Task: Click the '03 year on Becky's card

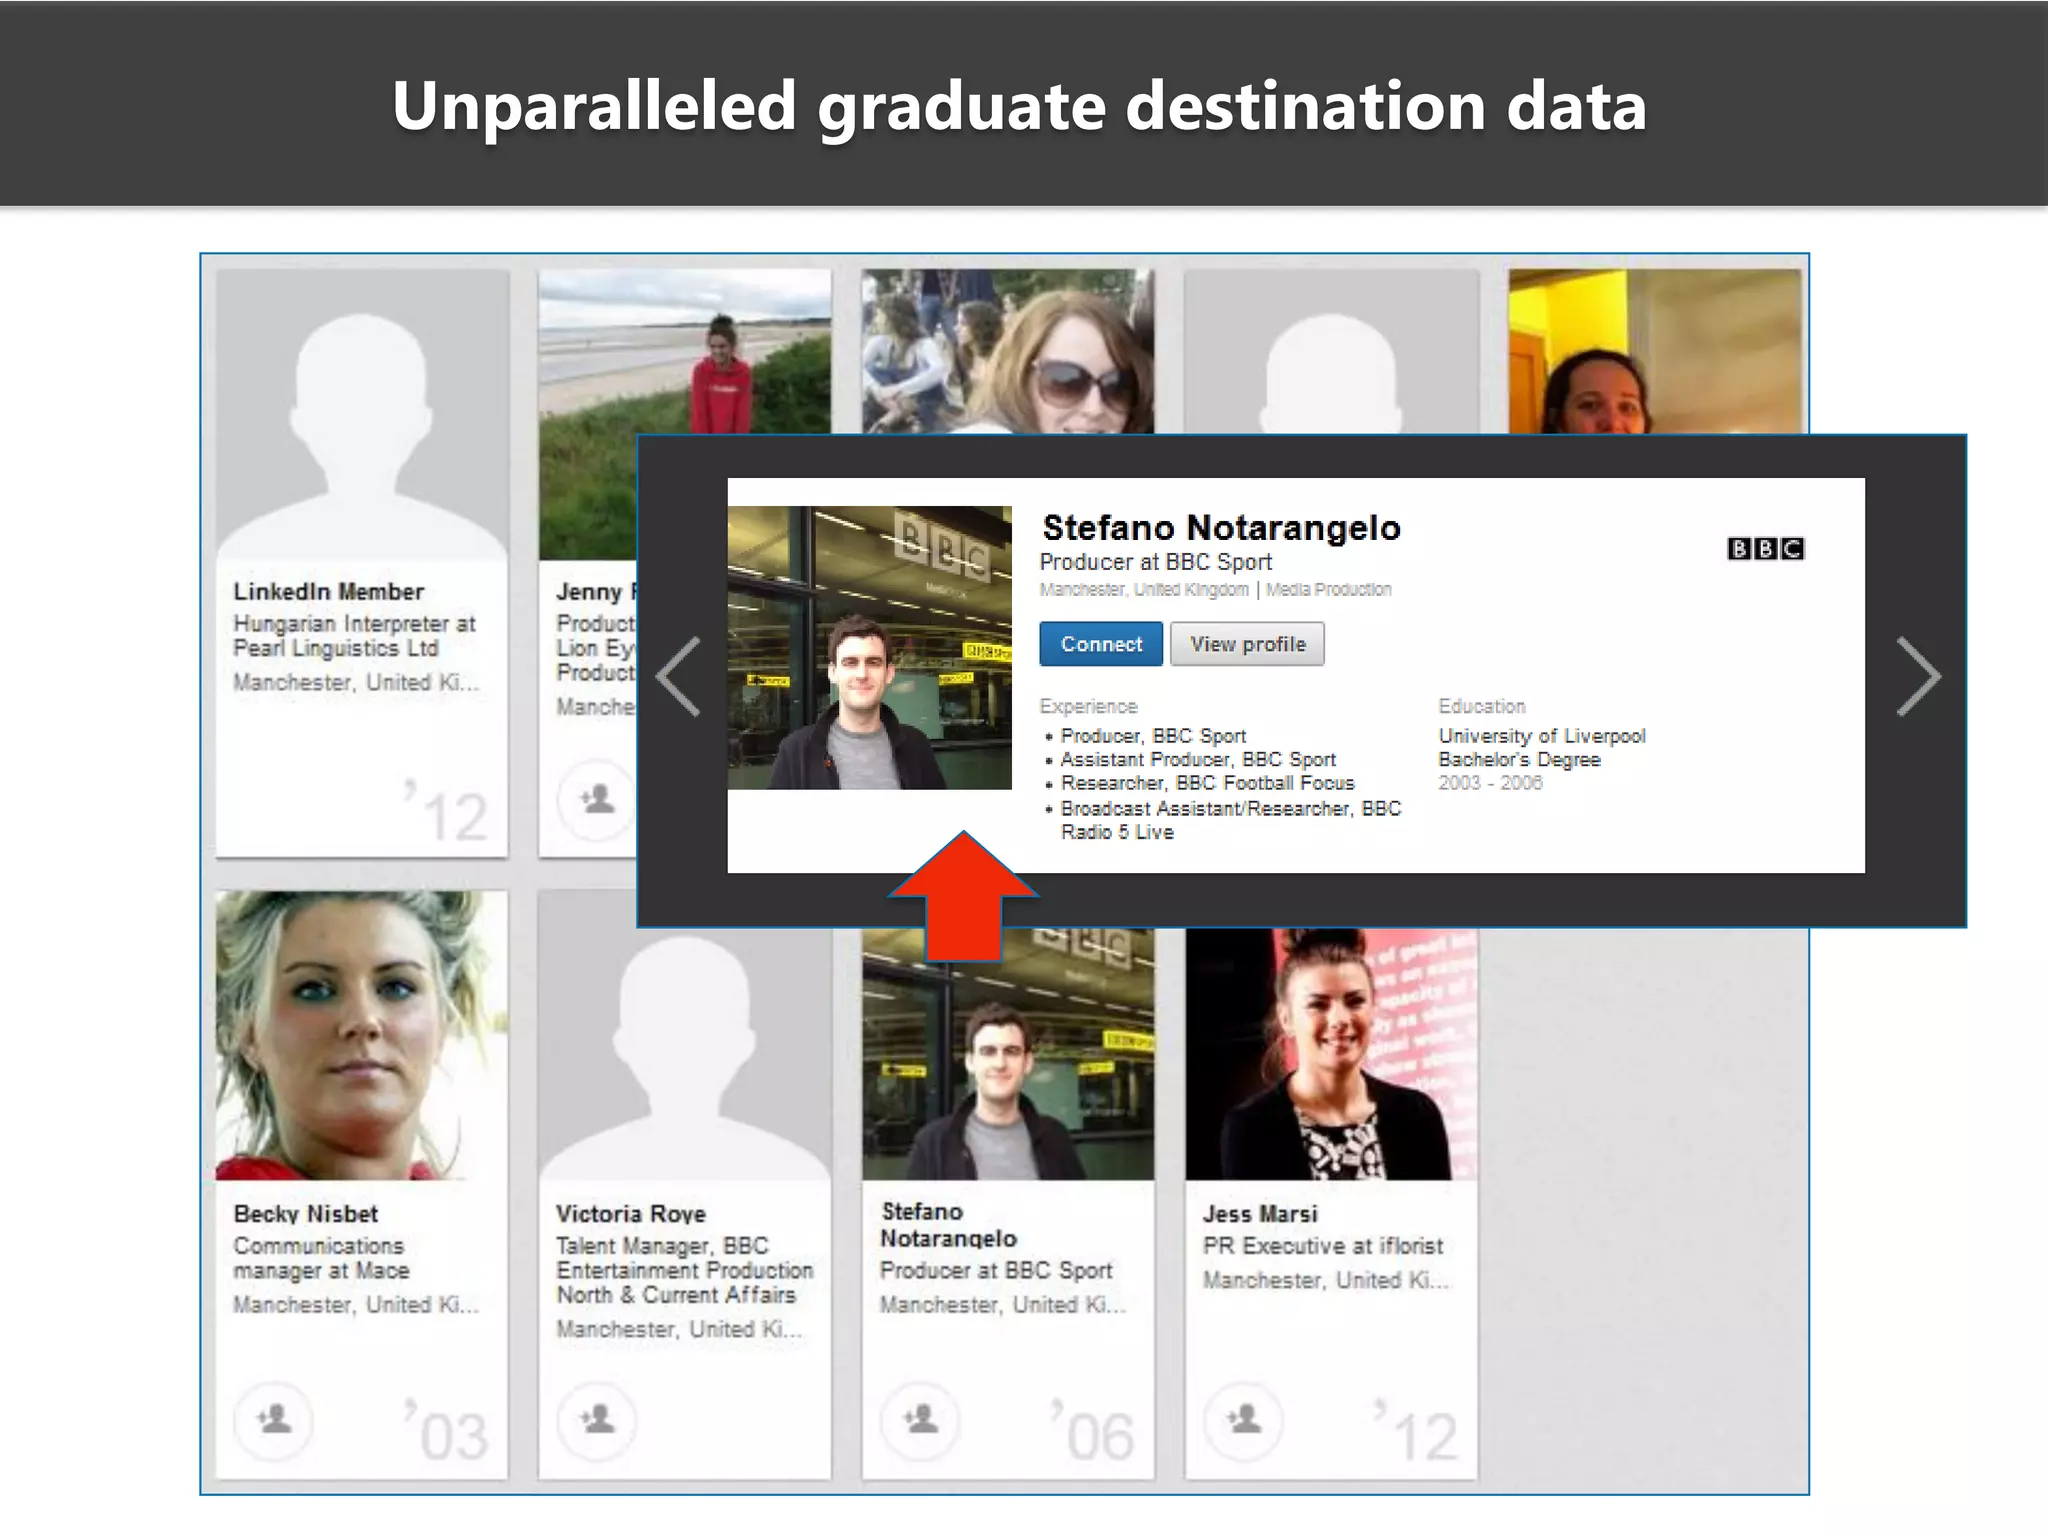Action: (447, 1432)
